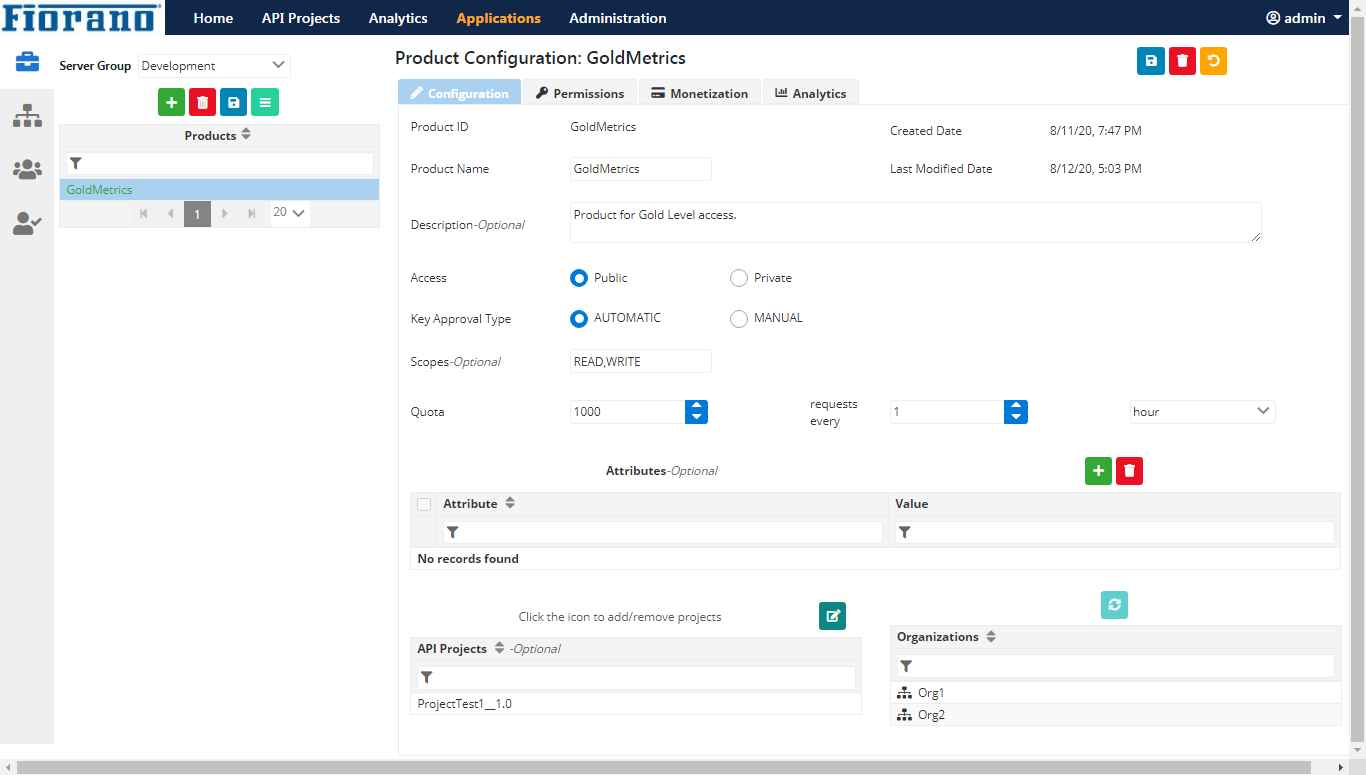Open Analytics in the top navigation
The width and height of the screenshot is (1366, 775).
(x=398, y=18)
